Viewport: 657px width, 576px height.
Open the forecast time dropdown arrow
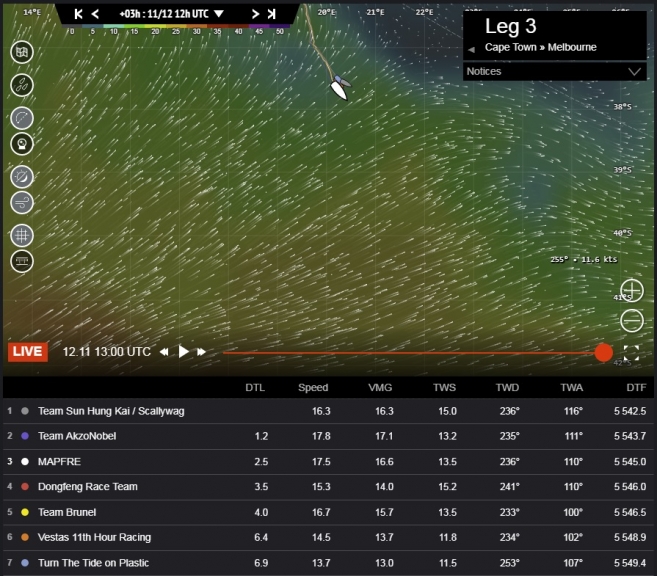click(219, 14)
